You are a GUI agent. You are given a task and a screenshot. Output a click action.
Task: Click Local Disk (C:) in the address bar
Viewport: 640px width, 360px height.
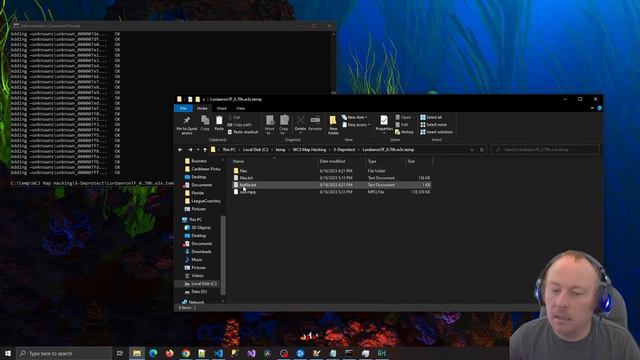256,150
